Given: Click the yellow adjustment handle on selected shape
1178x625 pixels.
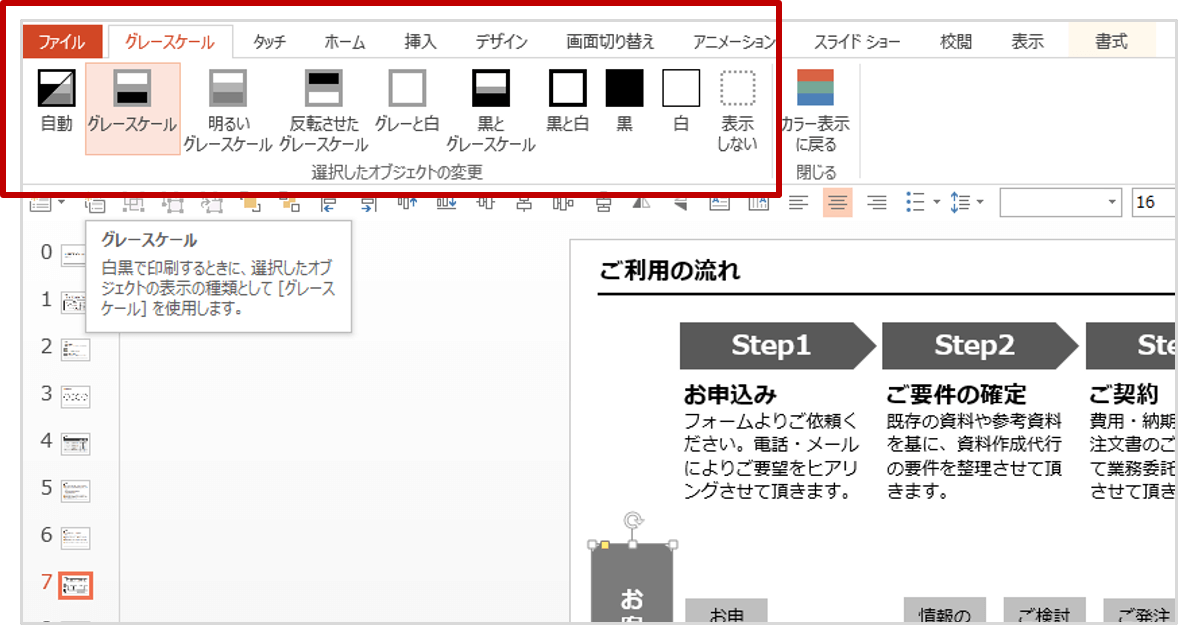Looking at the screenshot, I should 605,545.
